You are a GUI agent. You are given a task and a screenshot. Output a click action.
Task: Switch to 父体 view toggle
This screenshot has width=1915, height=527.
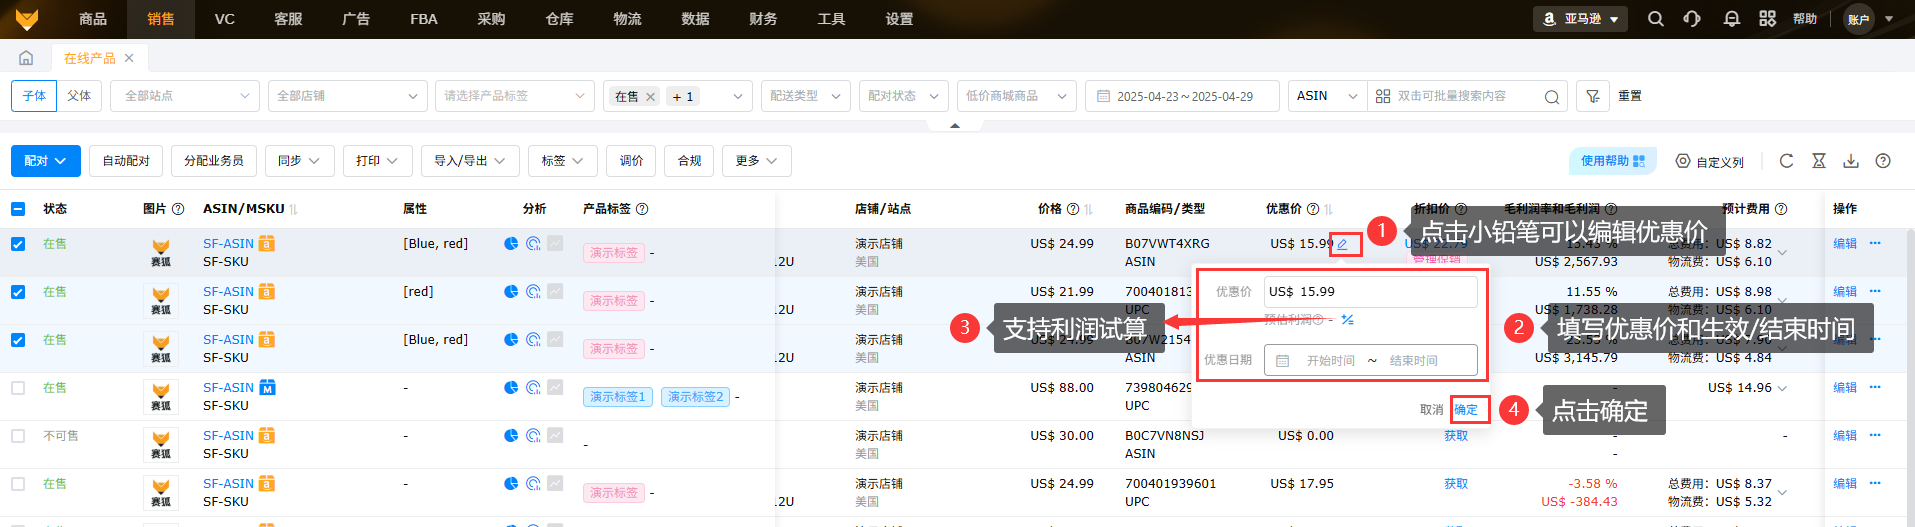(79, 96)
